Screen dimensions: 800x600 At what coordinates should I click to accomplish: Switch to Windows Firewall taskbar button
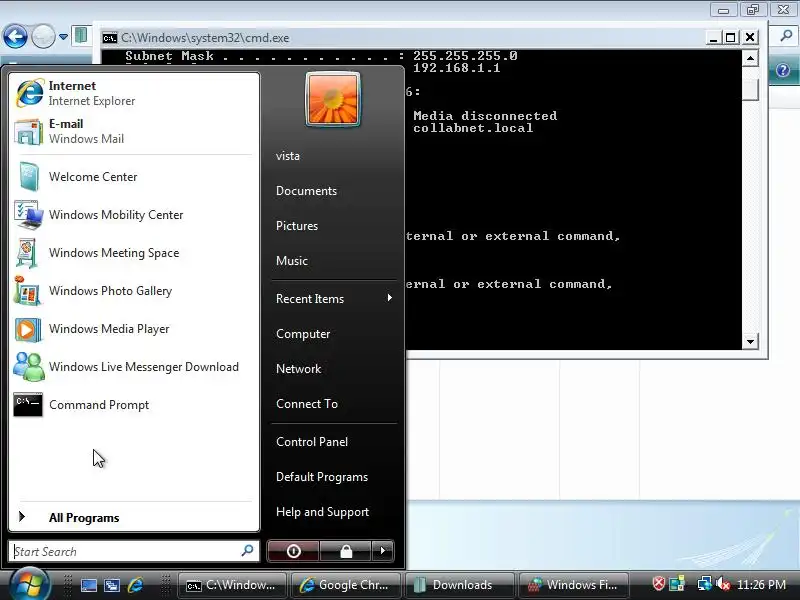572,585
